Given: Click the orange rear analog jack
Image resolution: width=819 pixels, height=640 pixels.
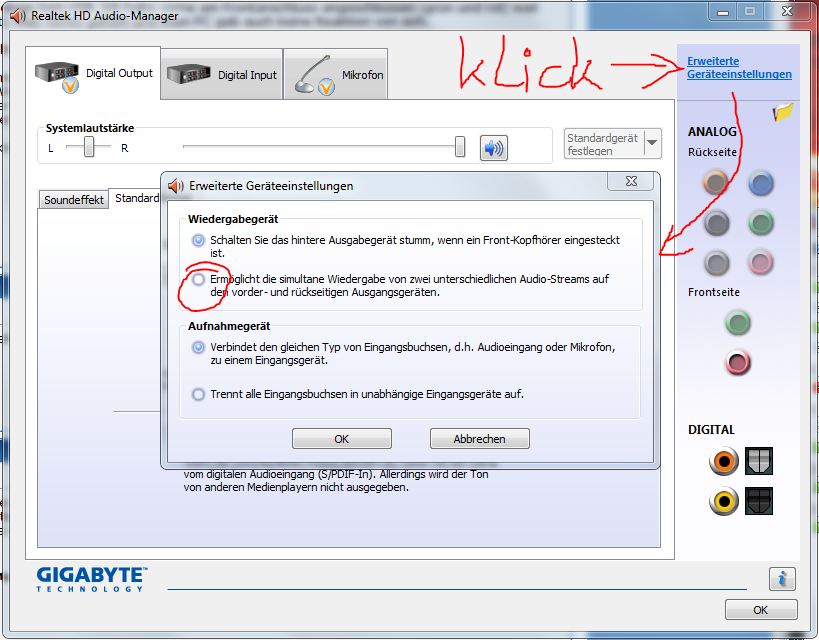Looking at the screenshot, I should 715,182.
